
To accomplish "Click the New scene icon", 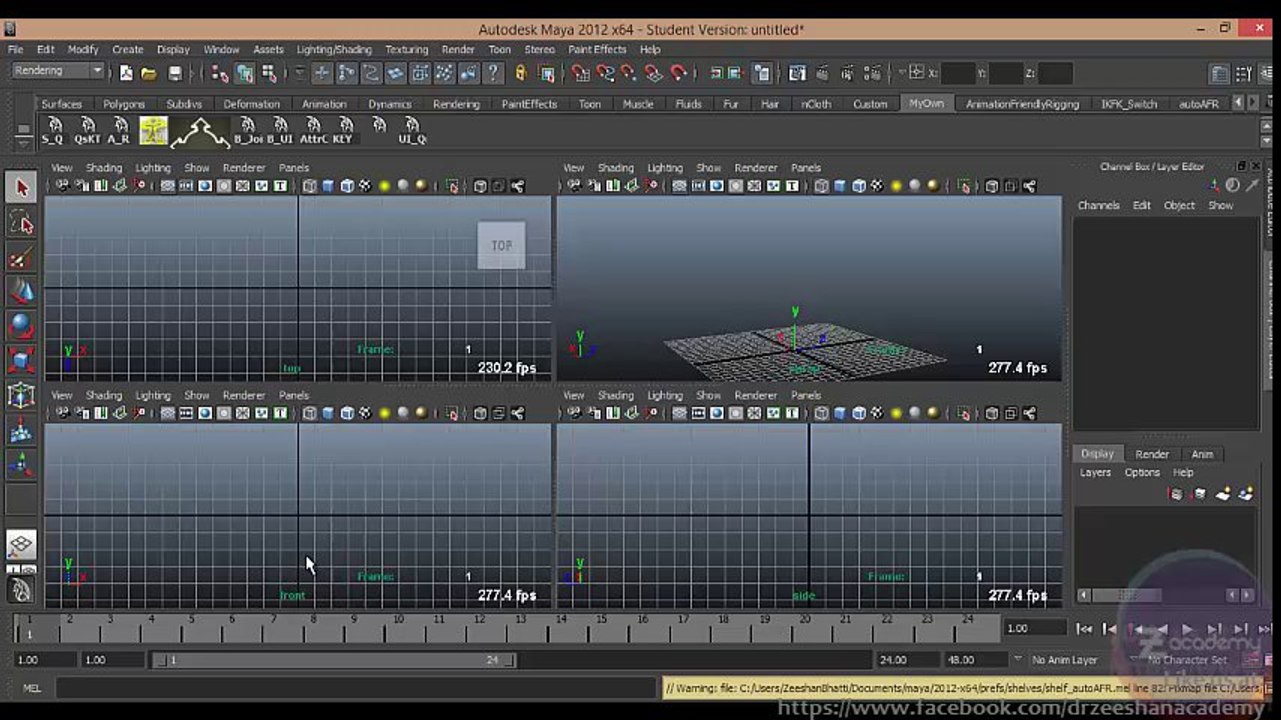I will click(126, 73).
